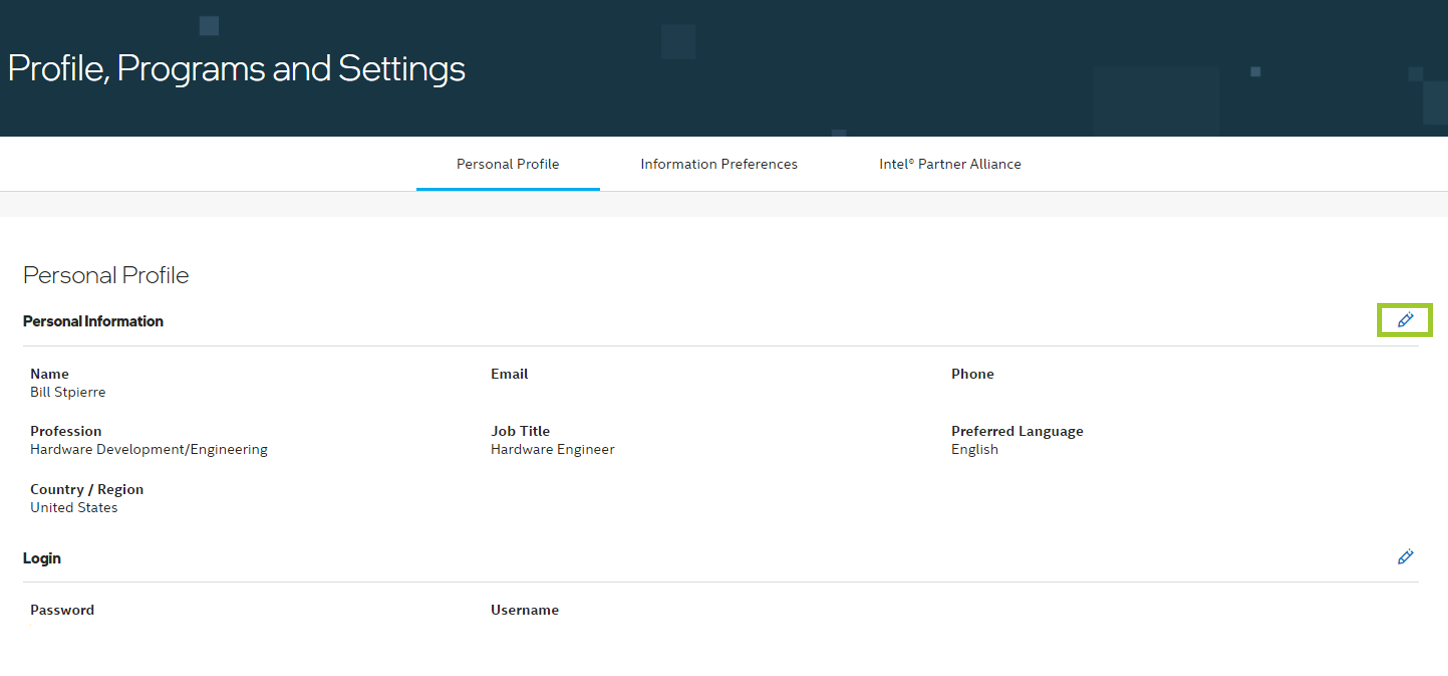Switch to the Personal Profile tab
Screen dimensions: 1448x676
pyautogui.click(x=507, y=164)
